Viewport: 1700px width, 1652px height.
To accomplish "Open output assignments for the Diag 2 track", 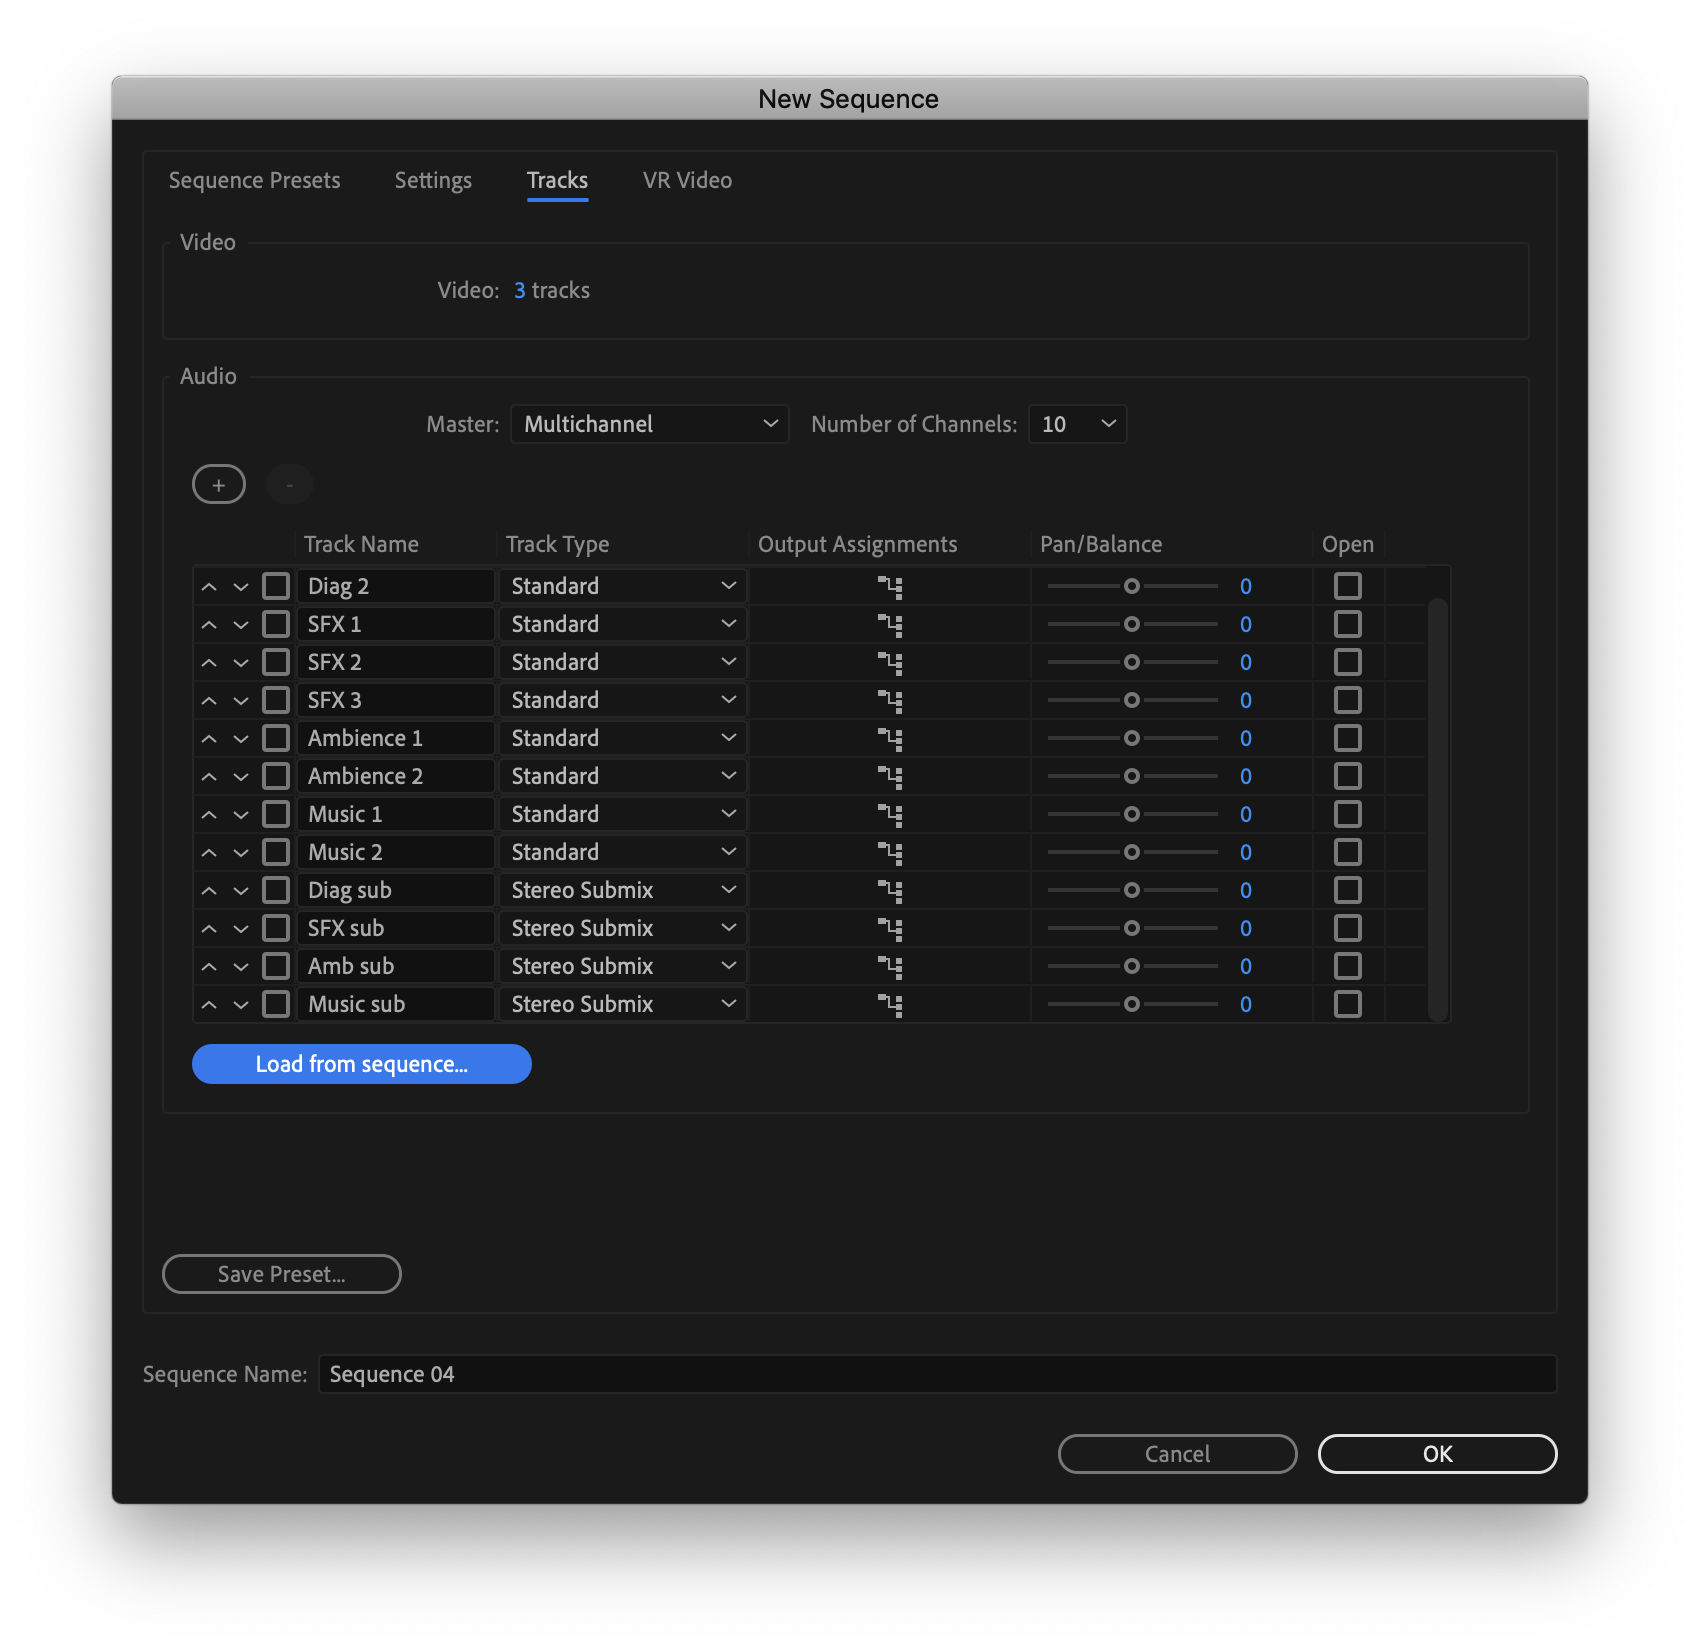I will coord(890,586).
